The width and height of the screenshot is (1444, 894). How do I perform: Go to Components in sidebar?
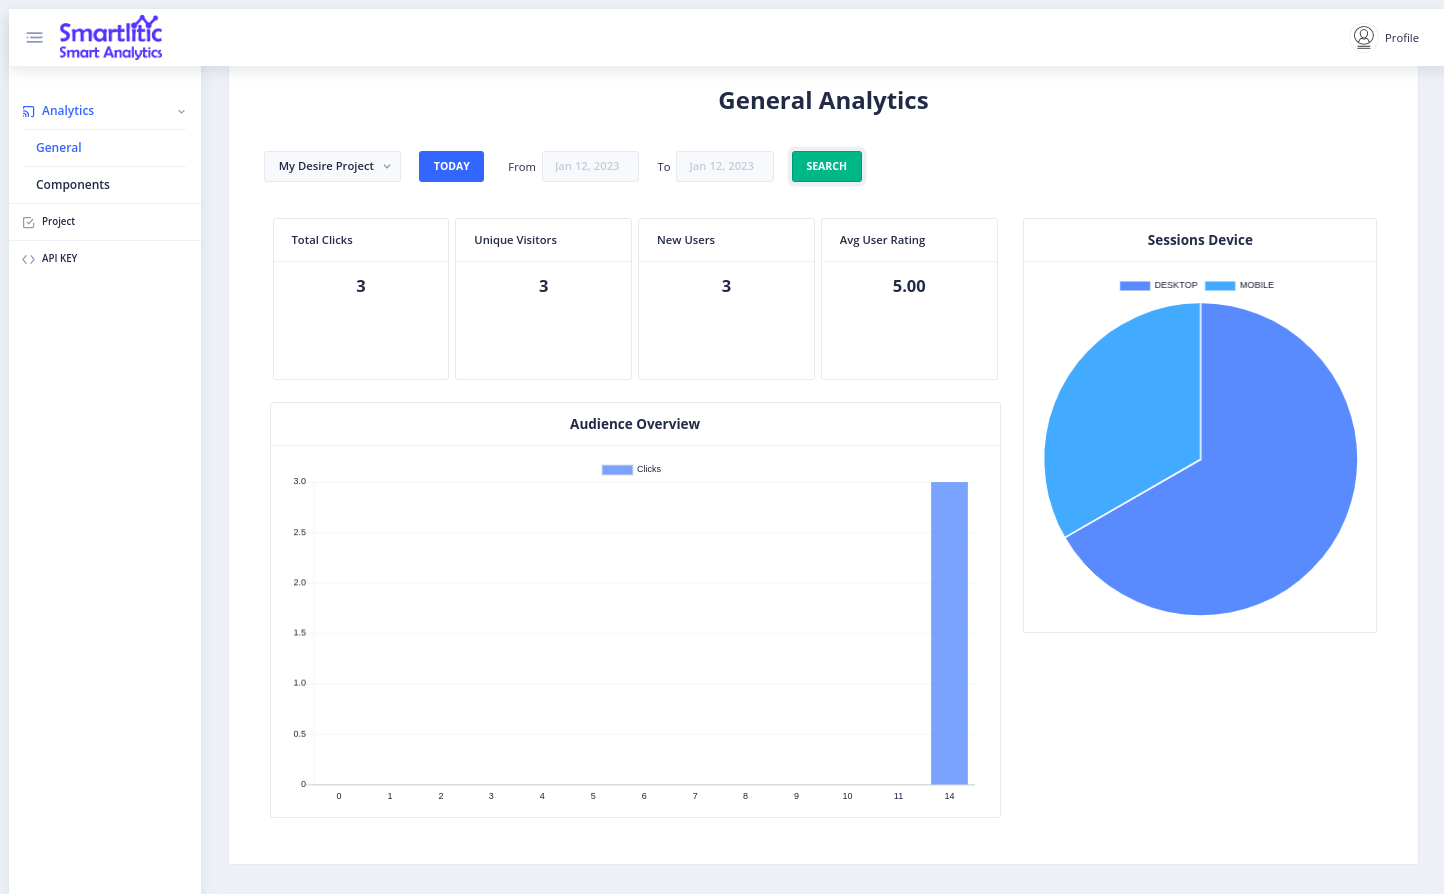(73, 185)
